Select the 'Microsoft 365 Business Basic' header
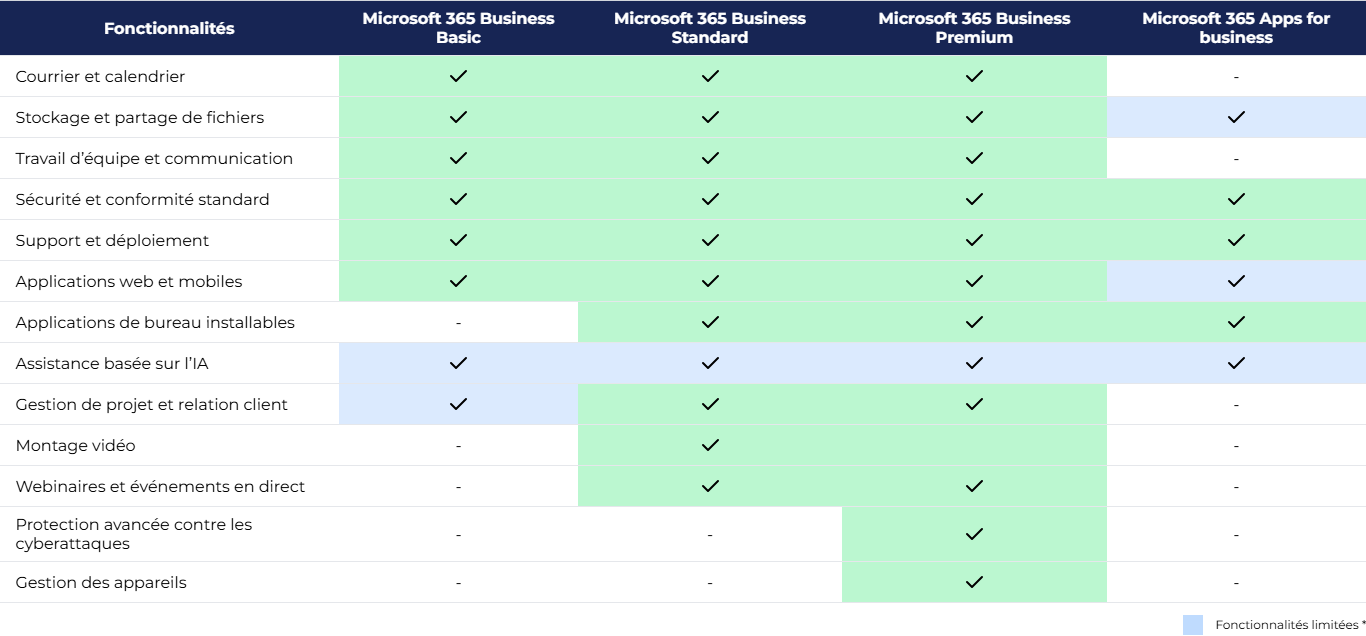The height and width of the screenshot is (636, 1366). pos(458,28)
